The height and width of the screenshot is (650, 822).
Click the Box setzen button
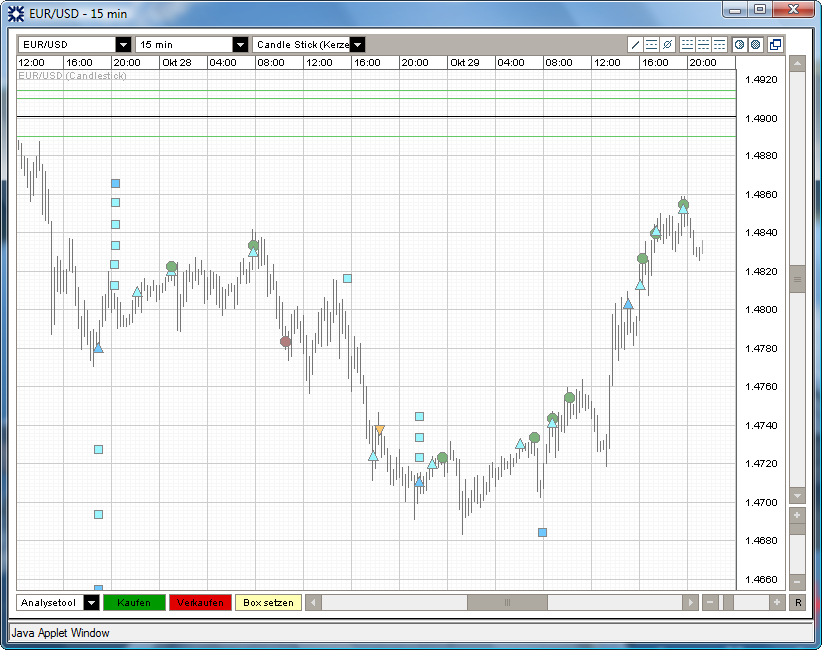[268, 602]
